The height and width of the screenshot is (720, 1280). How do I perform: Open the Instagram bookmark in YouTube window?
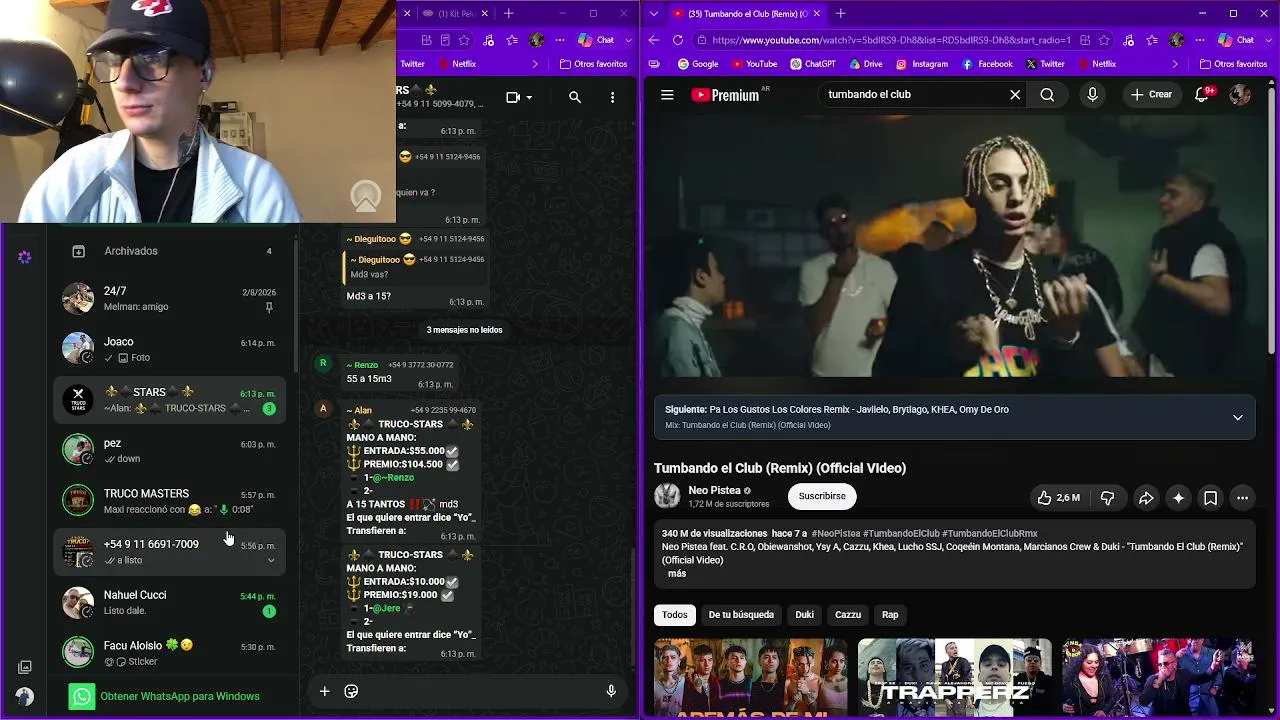click(x=922, y=64)
